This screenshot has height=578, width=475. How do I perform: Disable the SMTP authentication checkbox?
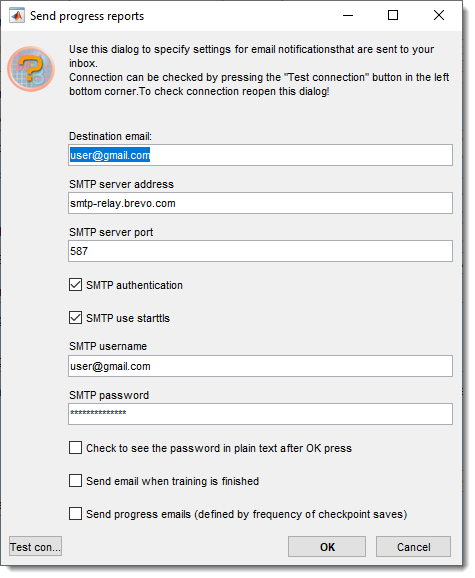pyautogui.click(x=76, y=285)
